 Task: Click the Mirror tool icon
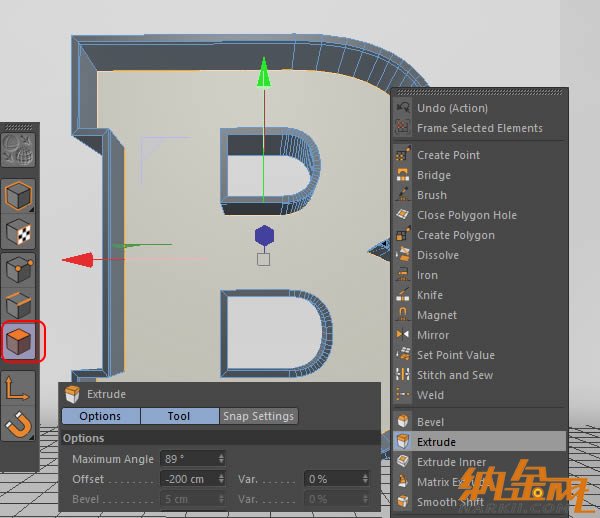(x=403, y=334)
